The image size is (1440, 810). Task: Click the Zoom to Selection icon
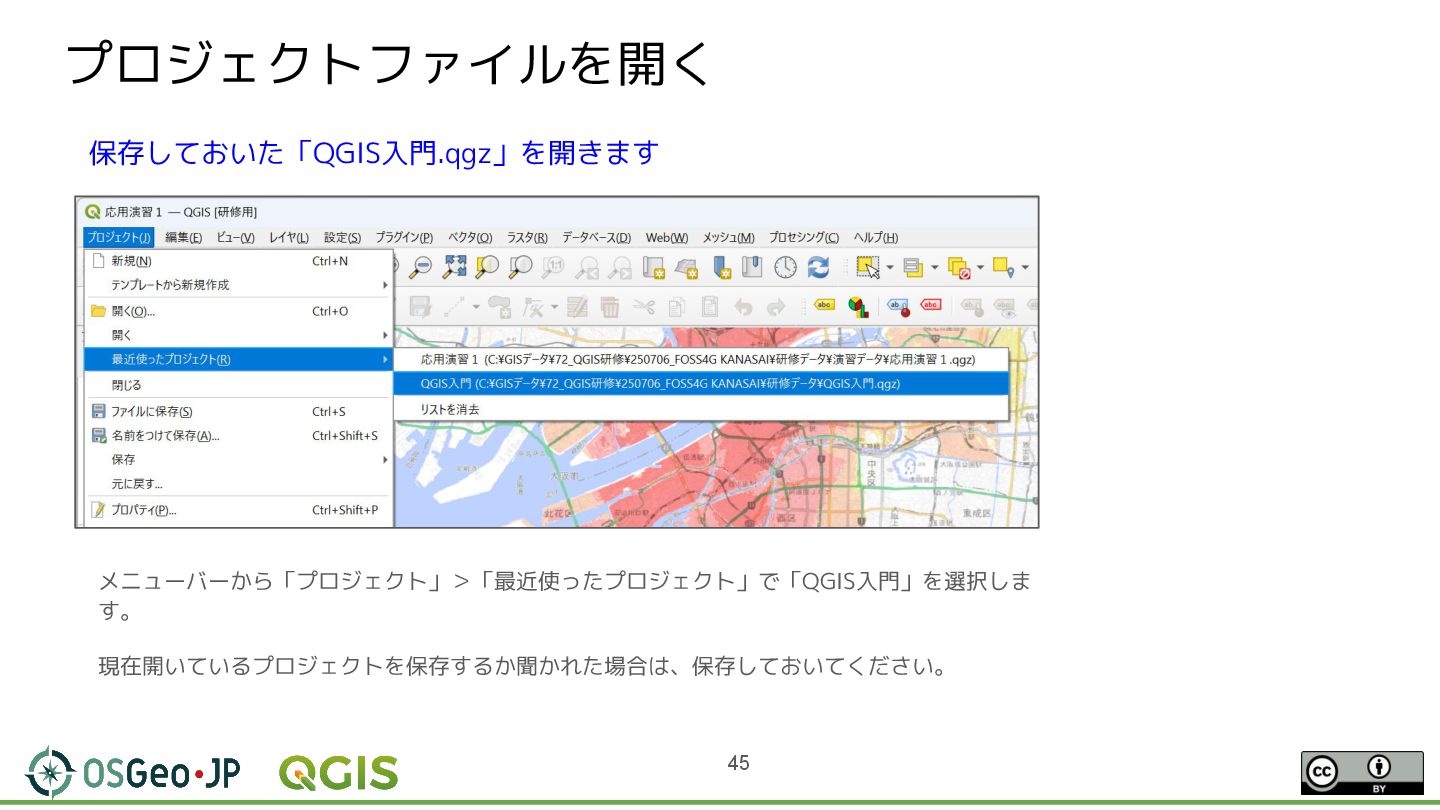tap(487, 267)
